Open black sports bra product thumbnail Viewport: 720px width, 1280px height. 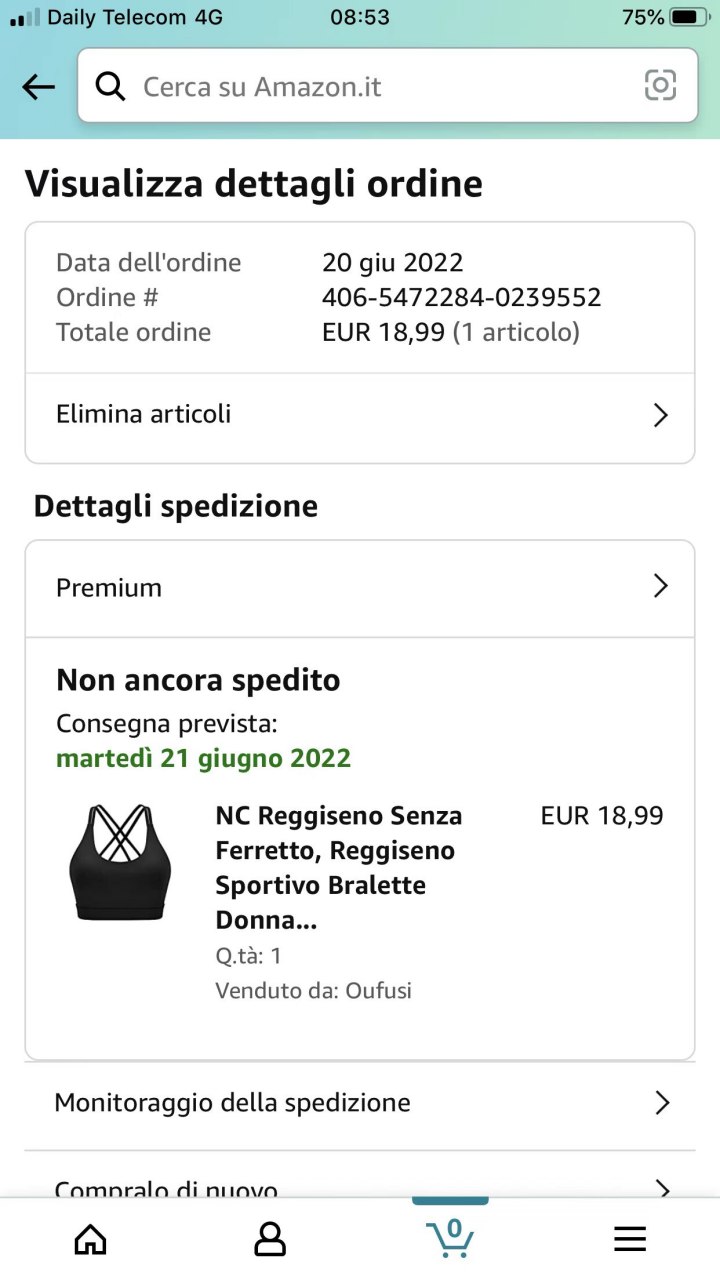(120, 862)
